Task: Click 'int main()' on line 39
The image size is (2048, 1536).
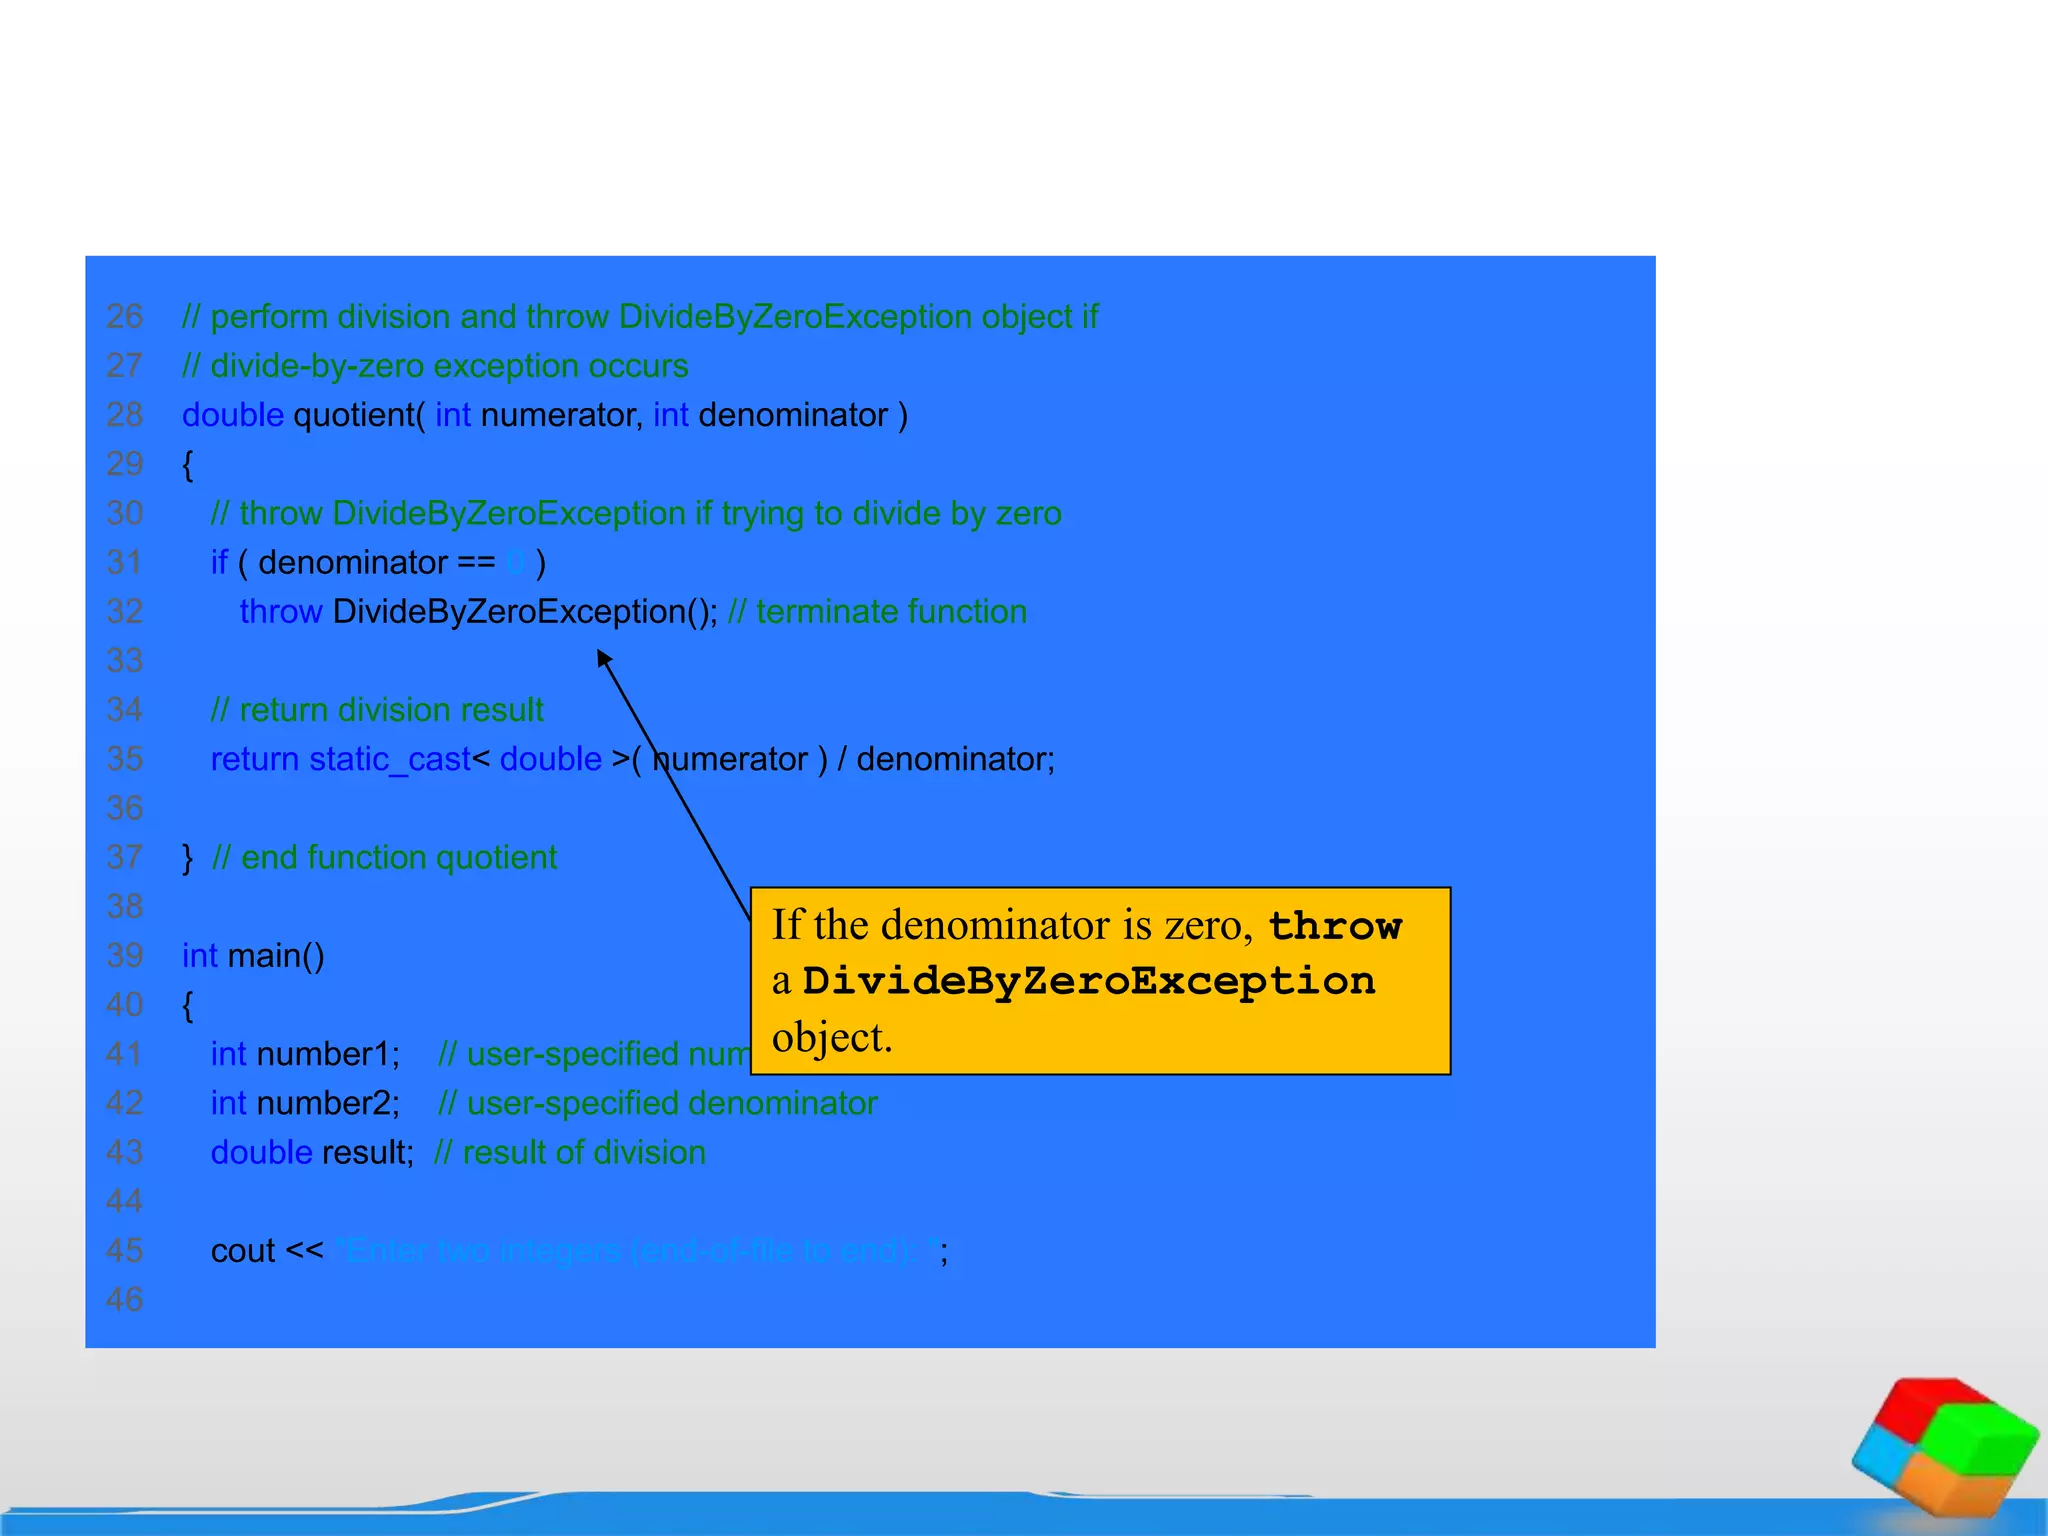Action: click(x=253, y=956)
